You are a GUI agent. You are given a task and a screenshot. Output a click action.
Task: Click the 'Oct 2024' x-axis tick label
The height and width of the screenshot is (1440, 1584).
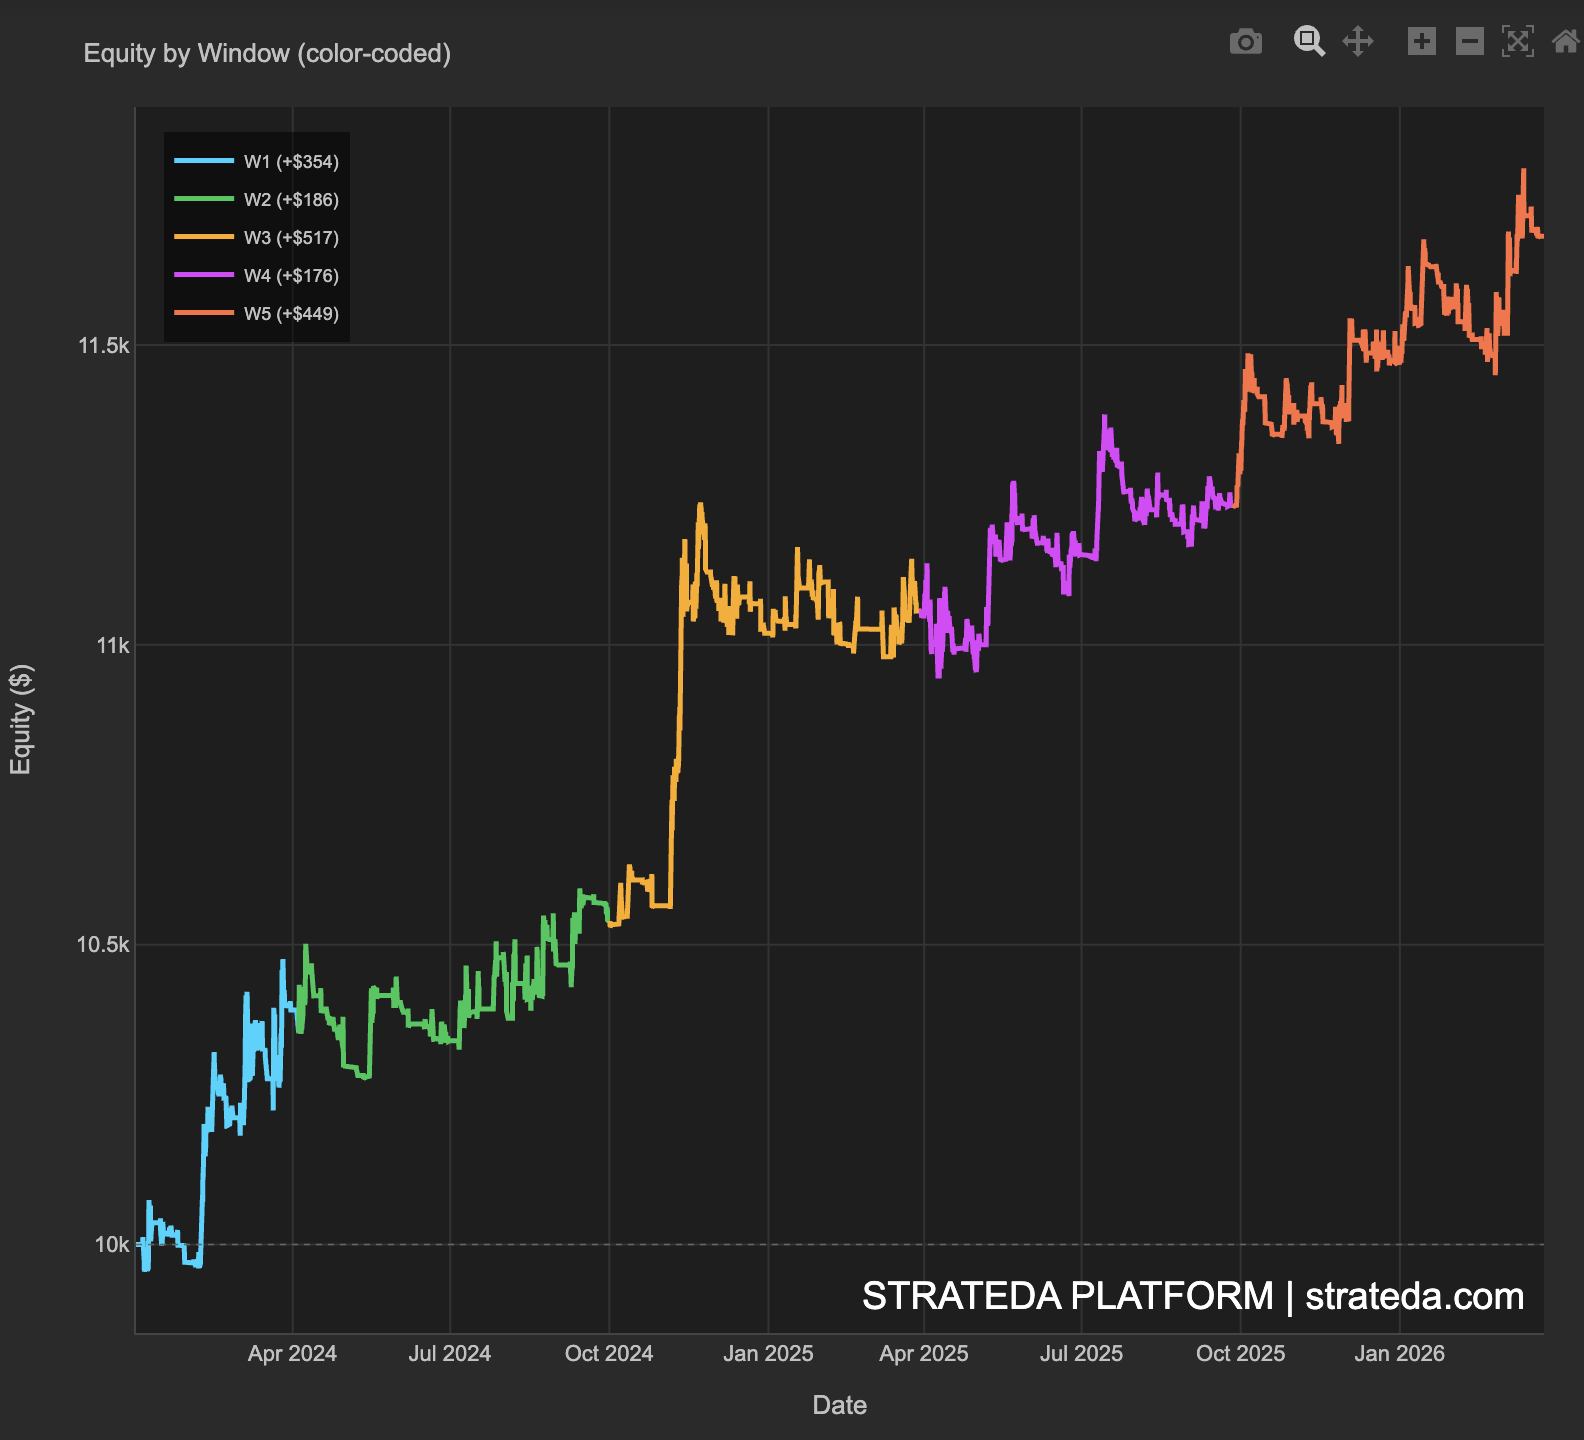[608, 1354]
